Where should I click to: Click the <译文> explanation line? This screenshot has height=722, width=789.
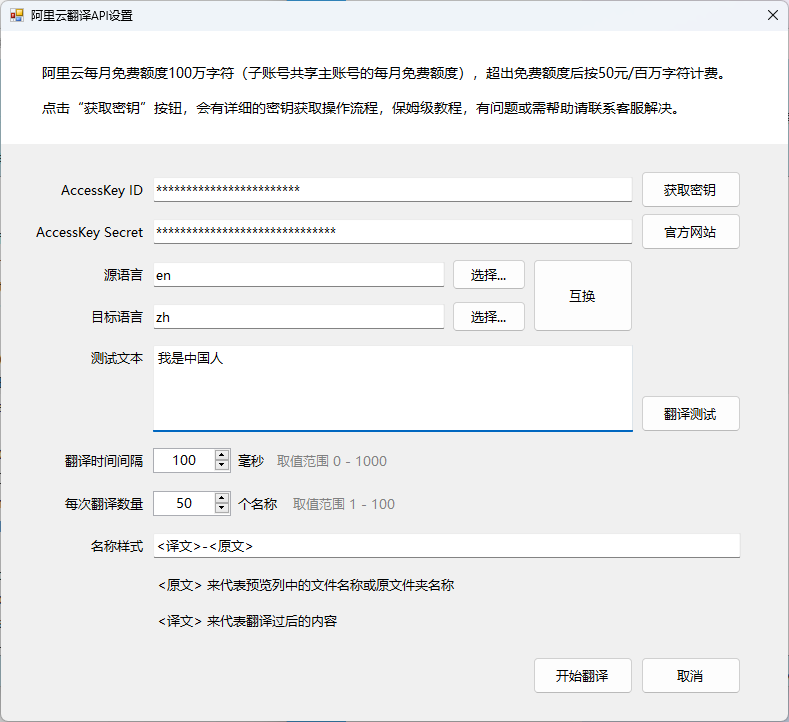[x=247, y=621]
